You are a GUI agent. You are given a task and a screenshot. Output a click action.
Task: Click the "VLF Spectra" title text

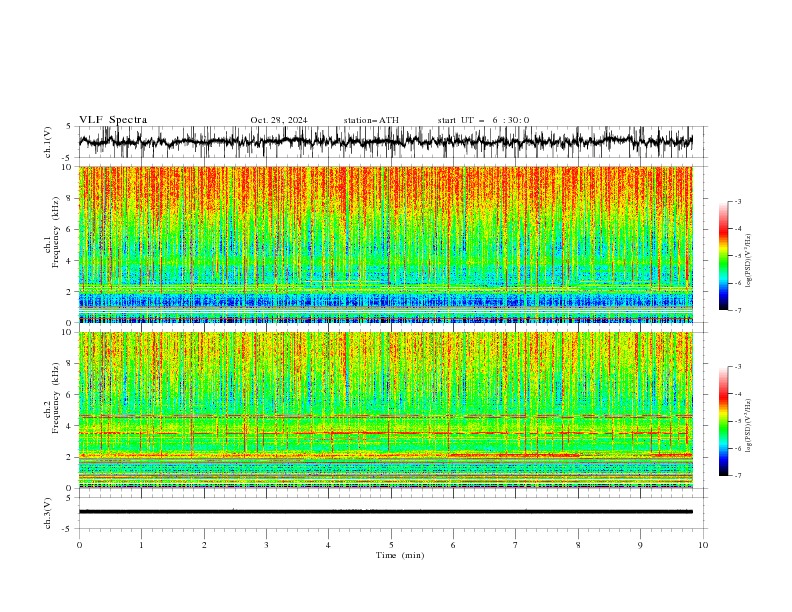point(113,120)
